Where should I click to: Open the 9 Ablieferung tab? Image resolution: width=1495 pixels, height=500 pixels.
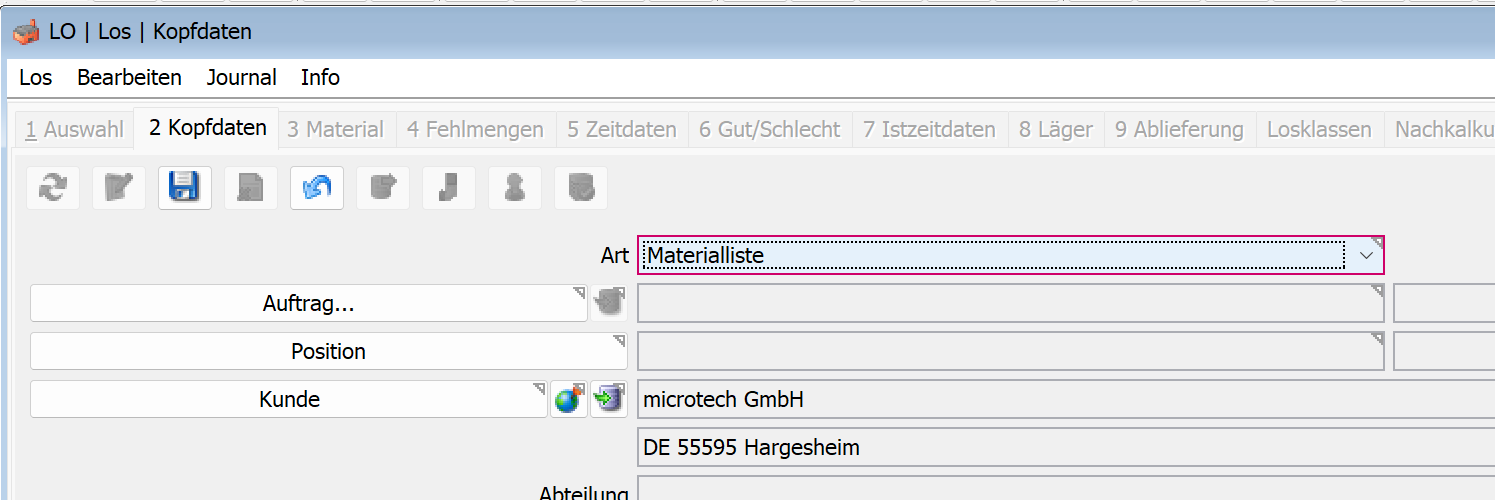[1179, 129]
